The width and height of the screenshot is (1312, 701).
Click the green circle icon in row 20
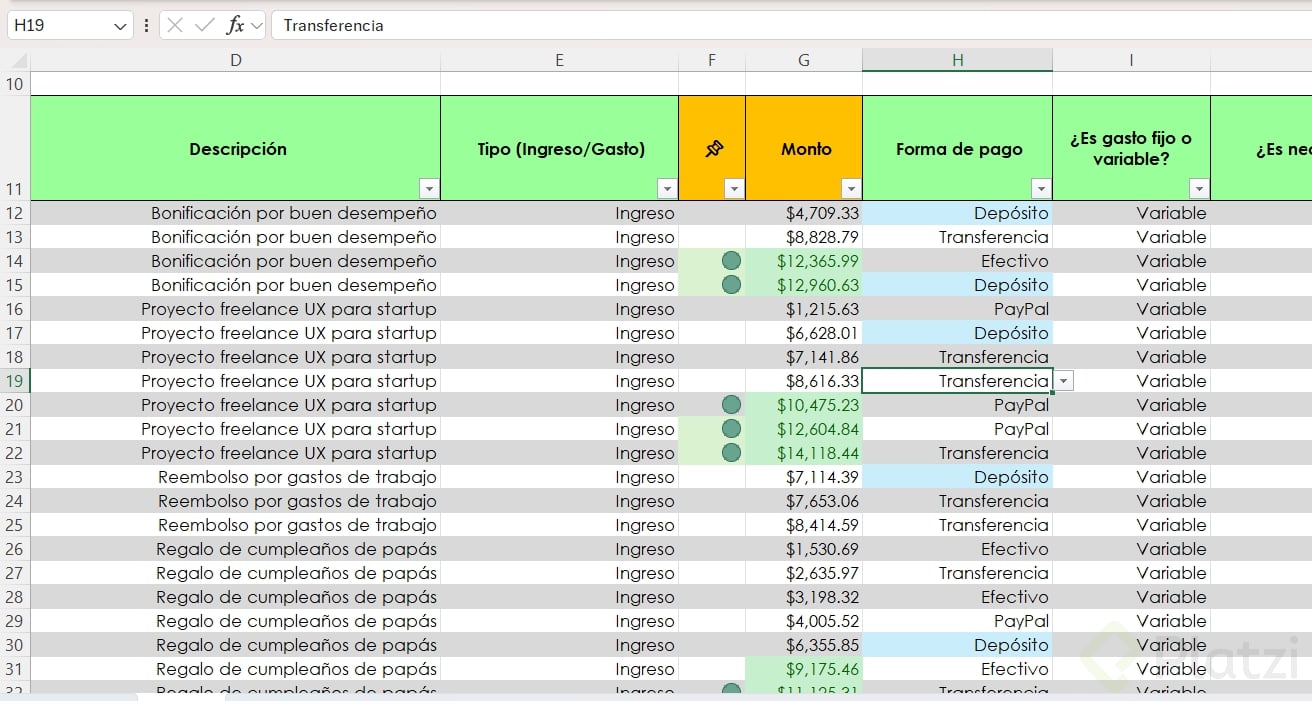pos(731,405)
